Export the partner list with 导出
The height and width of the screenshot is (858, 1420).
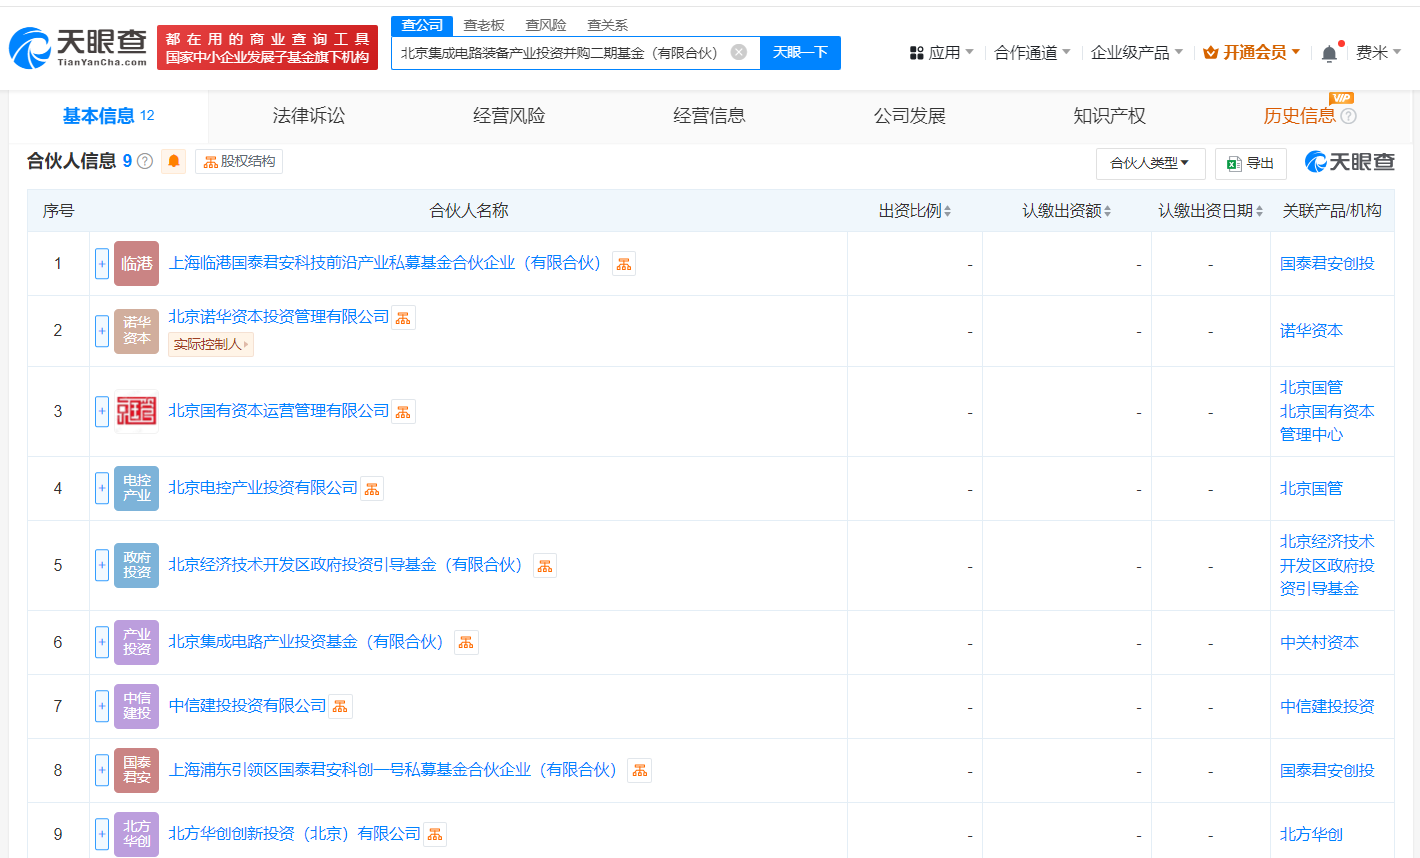click(x=1250, y=163)
